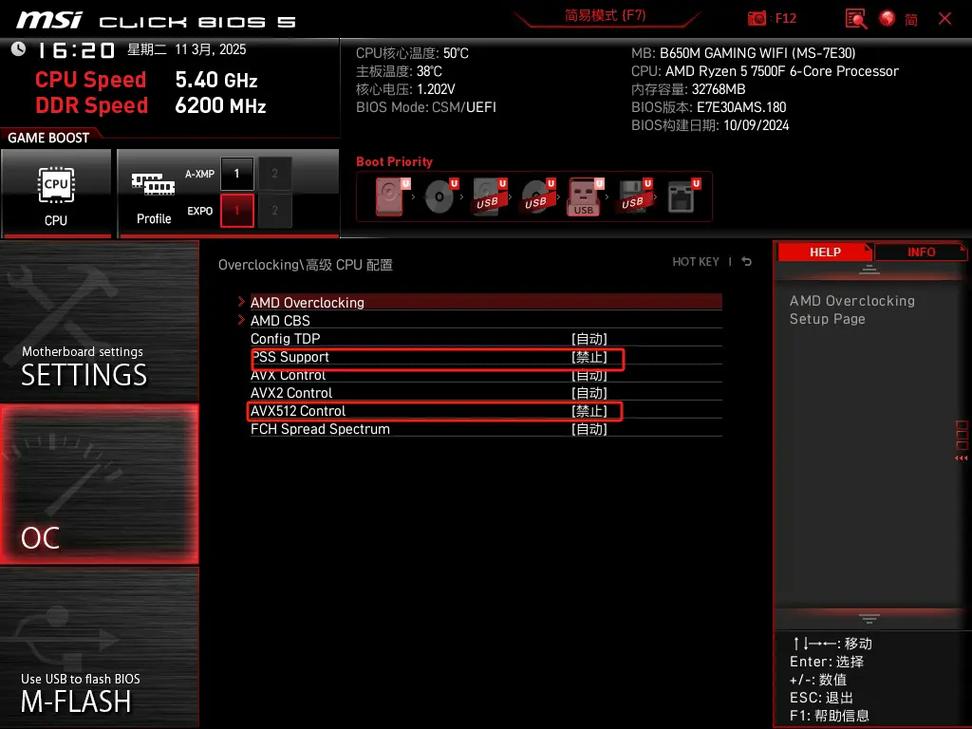Click the HOT KEY label

tap(695, 262)
